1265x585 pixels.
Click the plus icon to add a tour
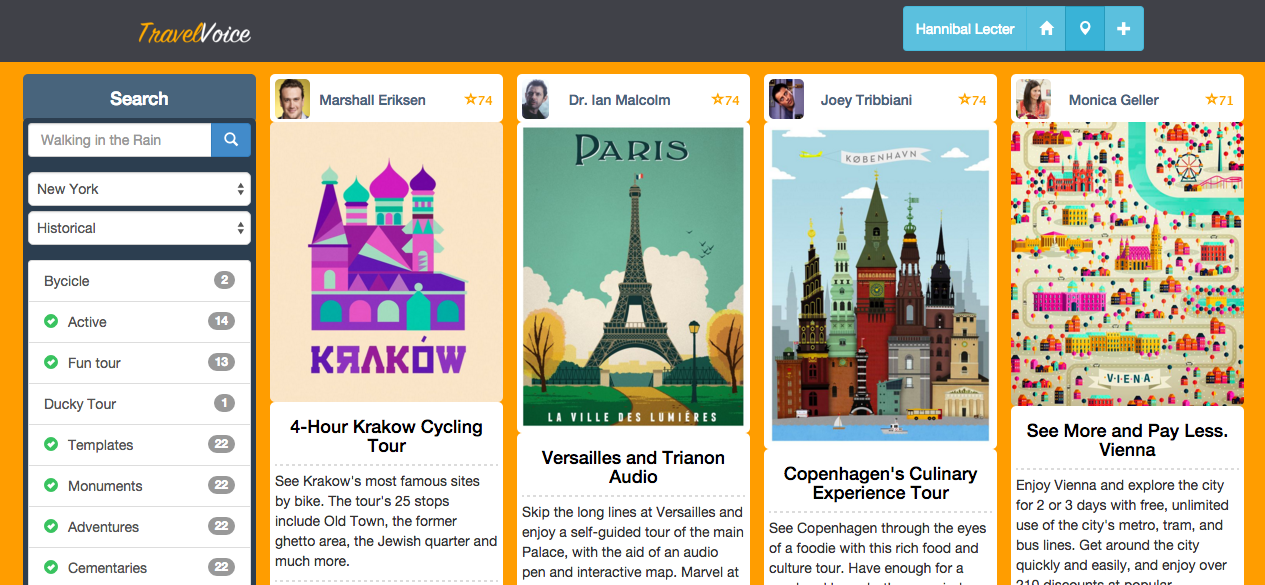[1124, 29]
